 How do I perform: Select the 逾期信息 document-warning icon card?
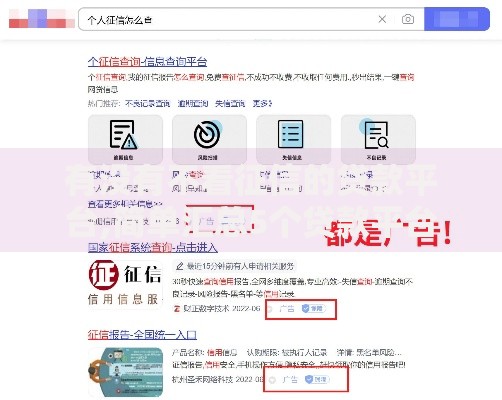(x=125, y=139)
